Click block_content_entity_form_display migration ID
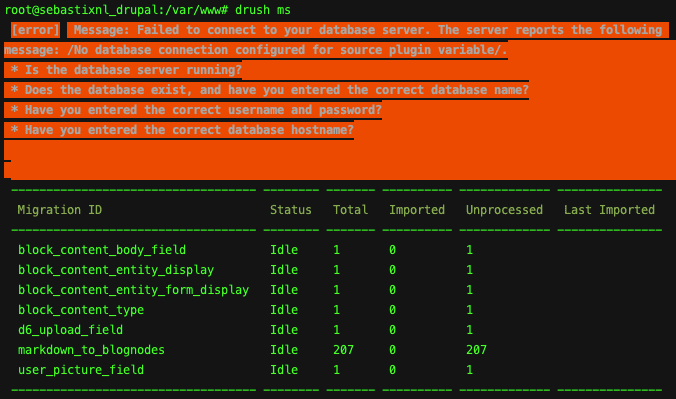The height and width of the screenshot is (399, 676). point(133,290)
